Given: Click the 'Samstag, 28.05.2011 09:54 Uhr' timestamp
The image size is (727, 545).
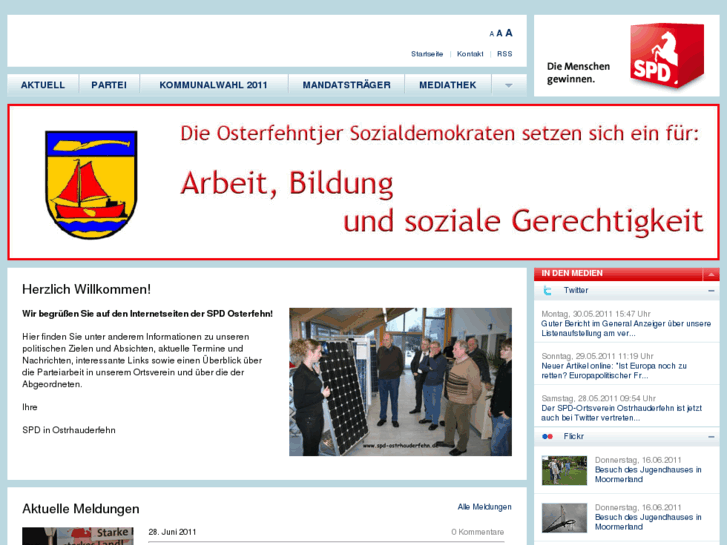Looking at the screenshot, I should tap(599, 398).
